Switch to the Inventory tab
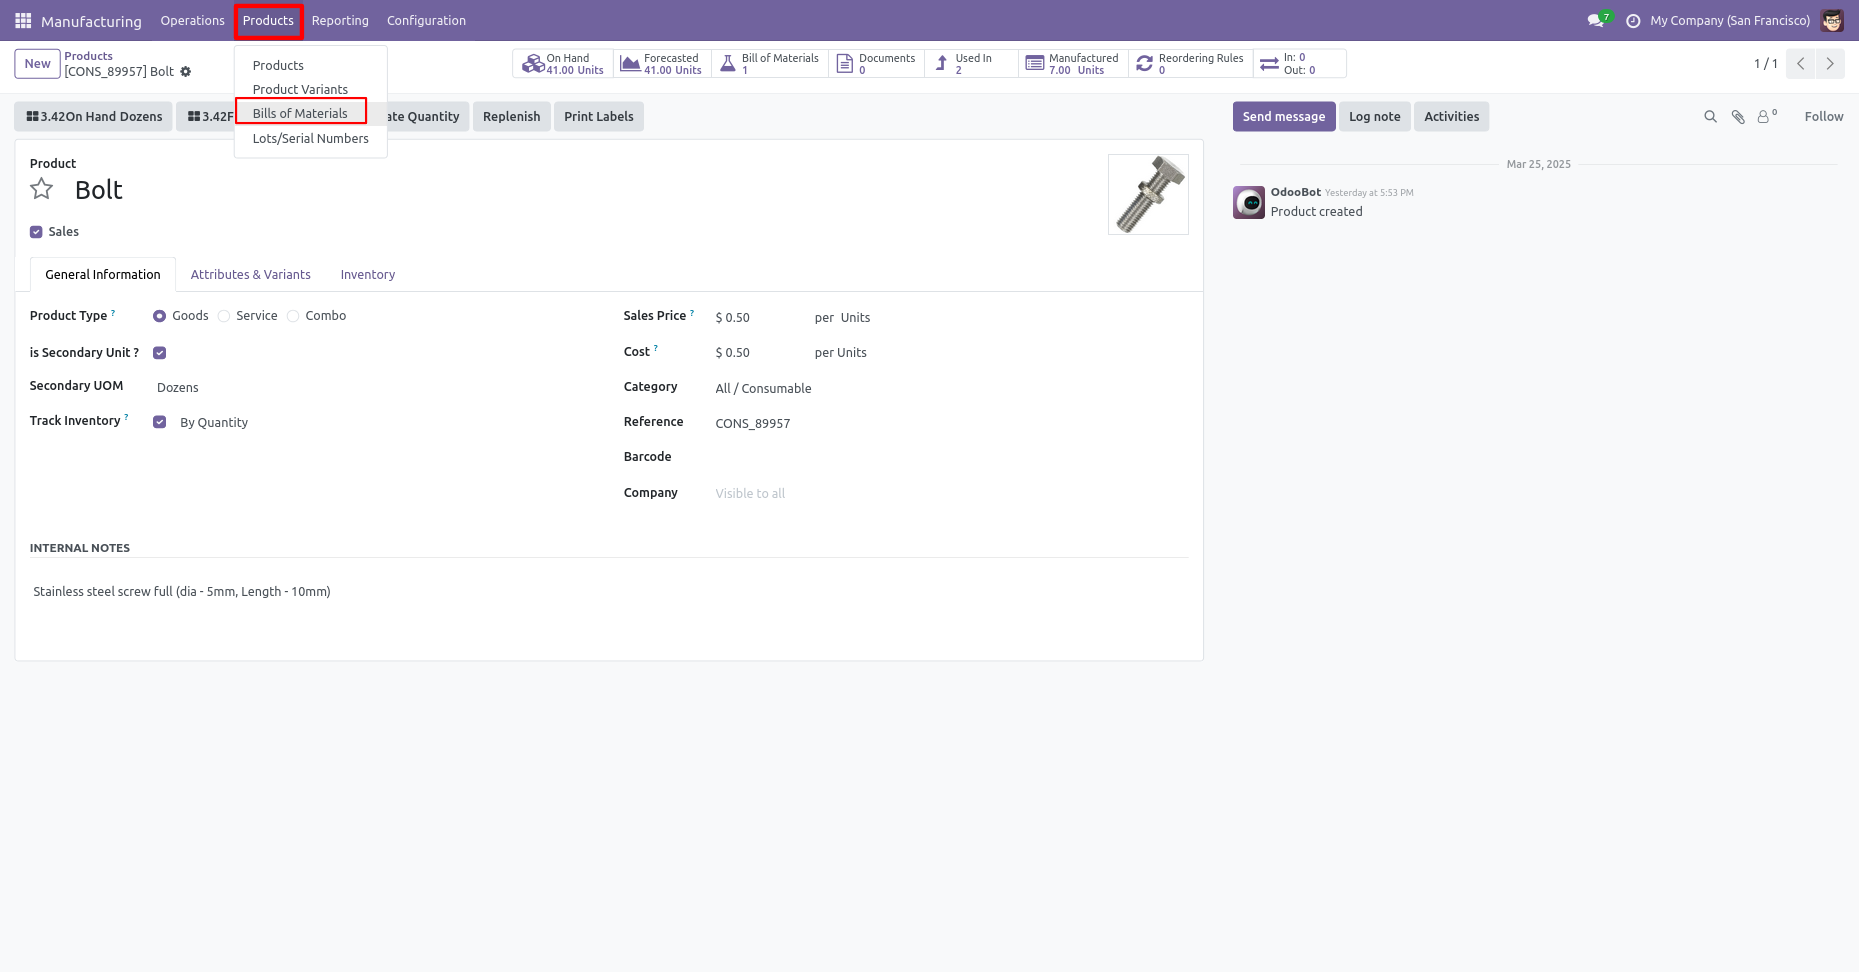The width and height of the screenshot is (1859, 972). [368, 274]
